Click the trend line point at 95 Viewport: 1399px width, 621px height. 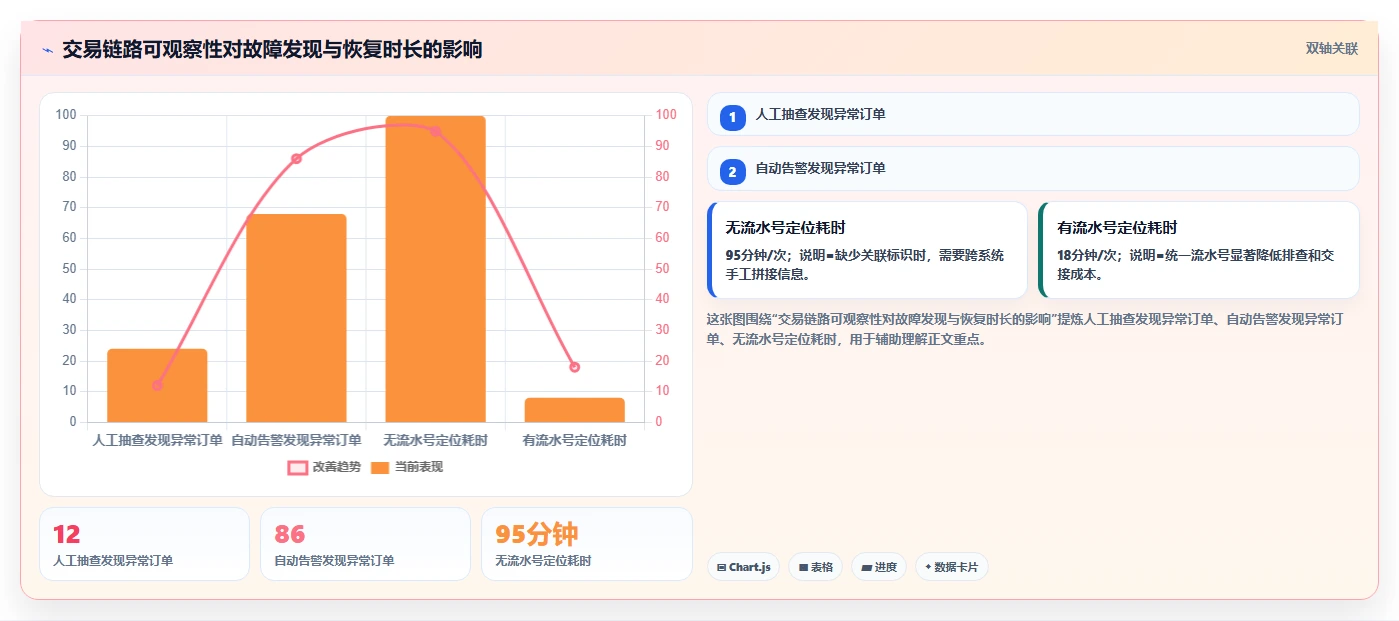tap(435, 131)
